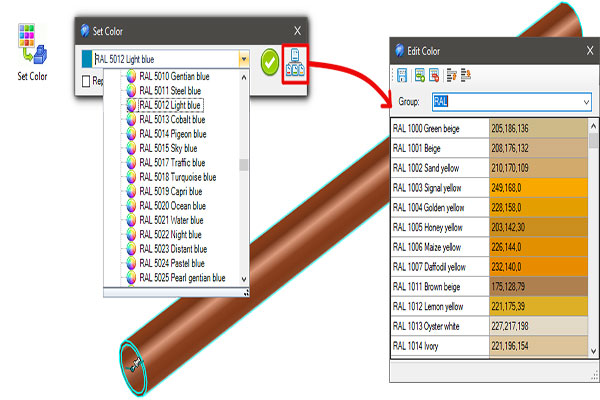Viewport: 600px width, 400px height.
Task: Click the 227,217,198 Oyster white swatch
Action: [x=539, y=326]
